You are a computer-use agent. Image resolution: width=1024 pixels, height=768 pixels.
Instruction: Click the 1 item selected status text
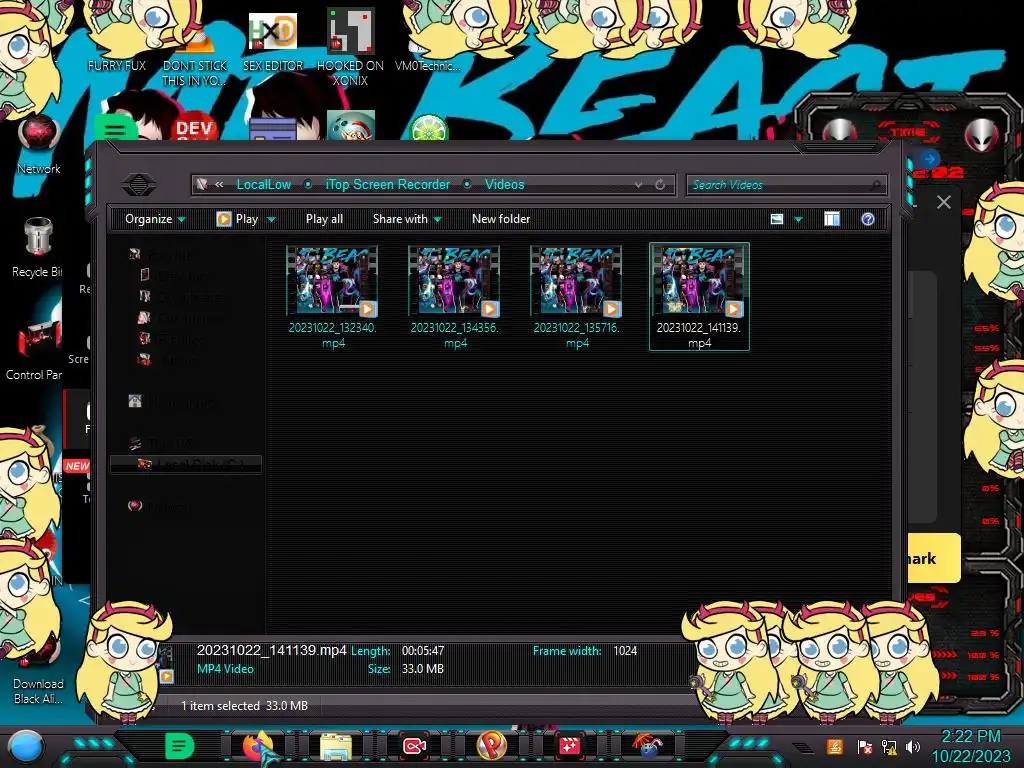coord(220,706)
